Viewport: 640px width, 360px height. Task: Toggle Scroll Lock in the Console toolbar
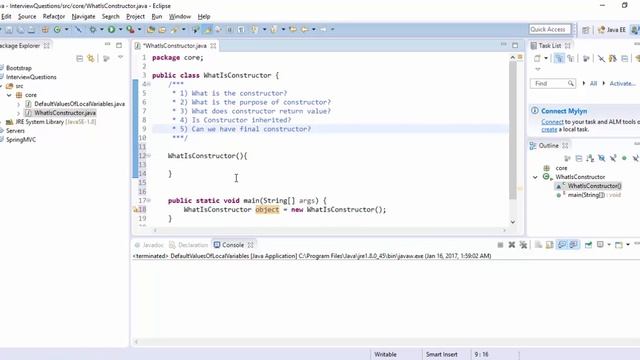pyautogui.click(x=550, y=245)
